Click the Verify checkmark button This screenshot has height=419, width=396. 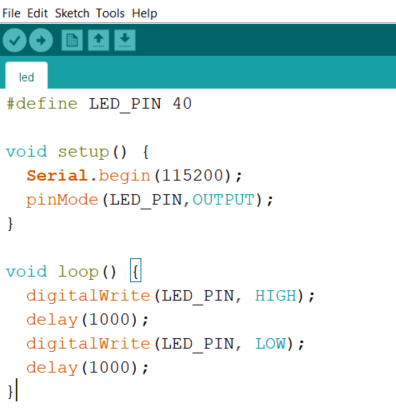[14, 40]
